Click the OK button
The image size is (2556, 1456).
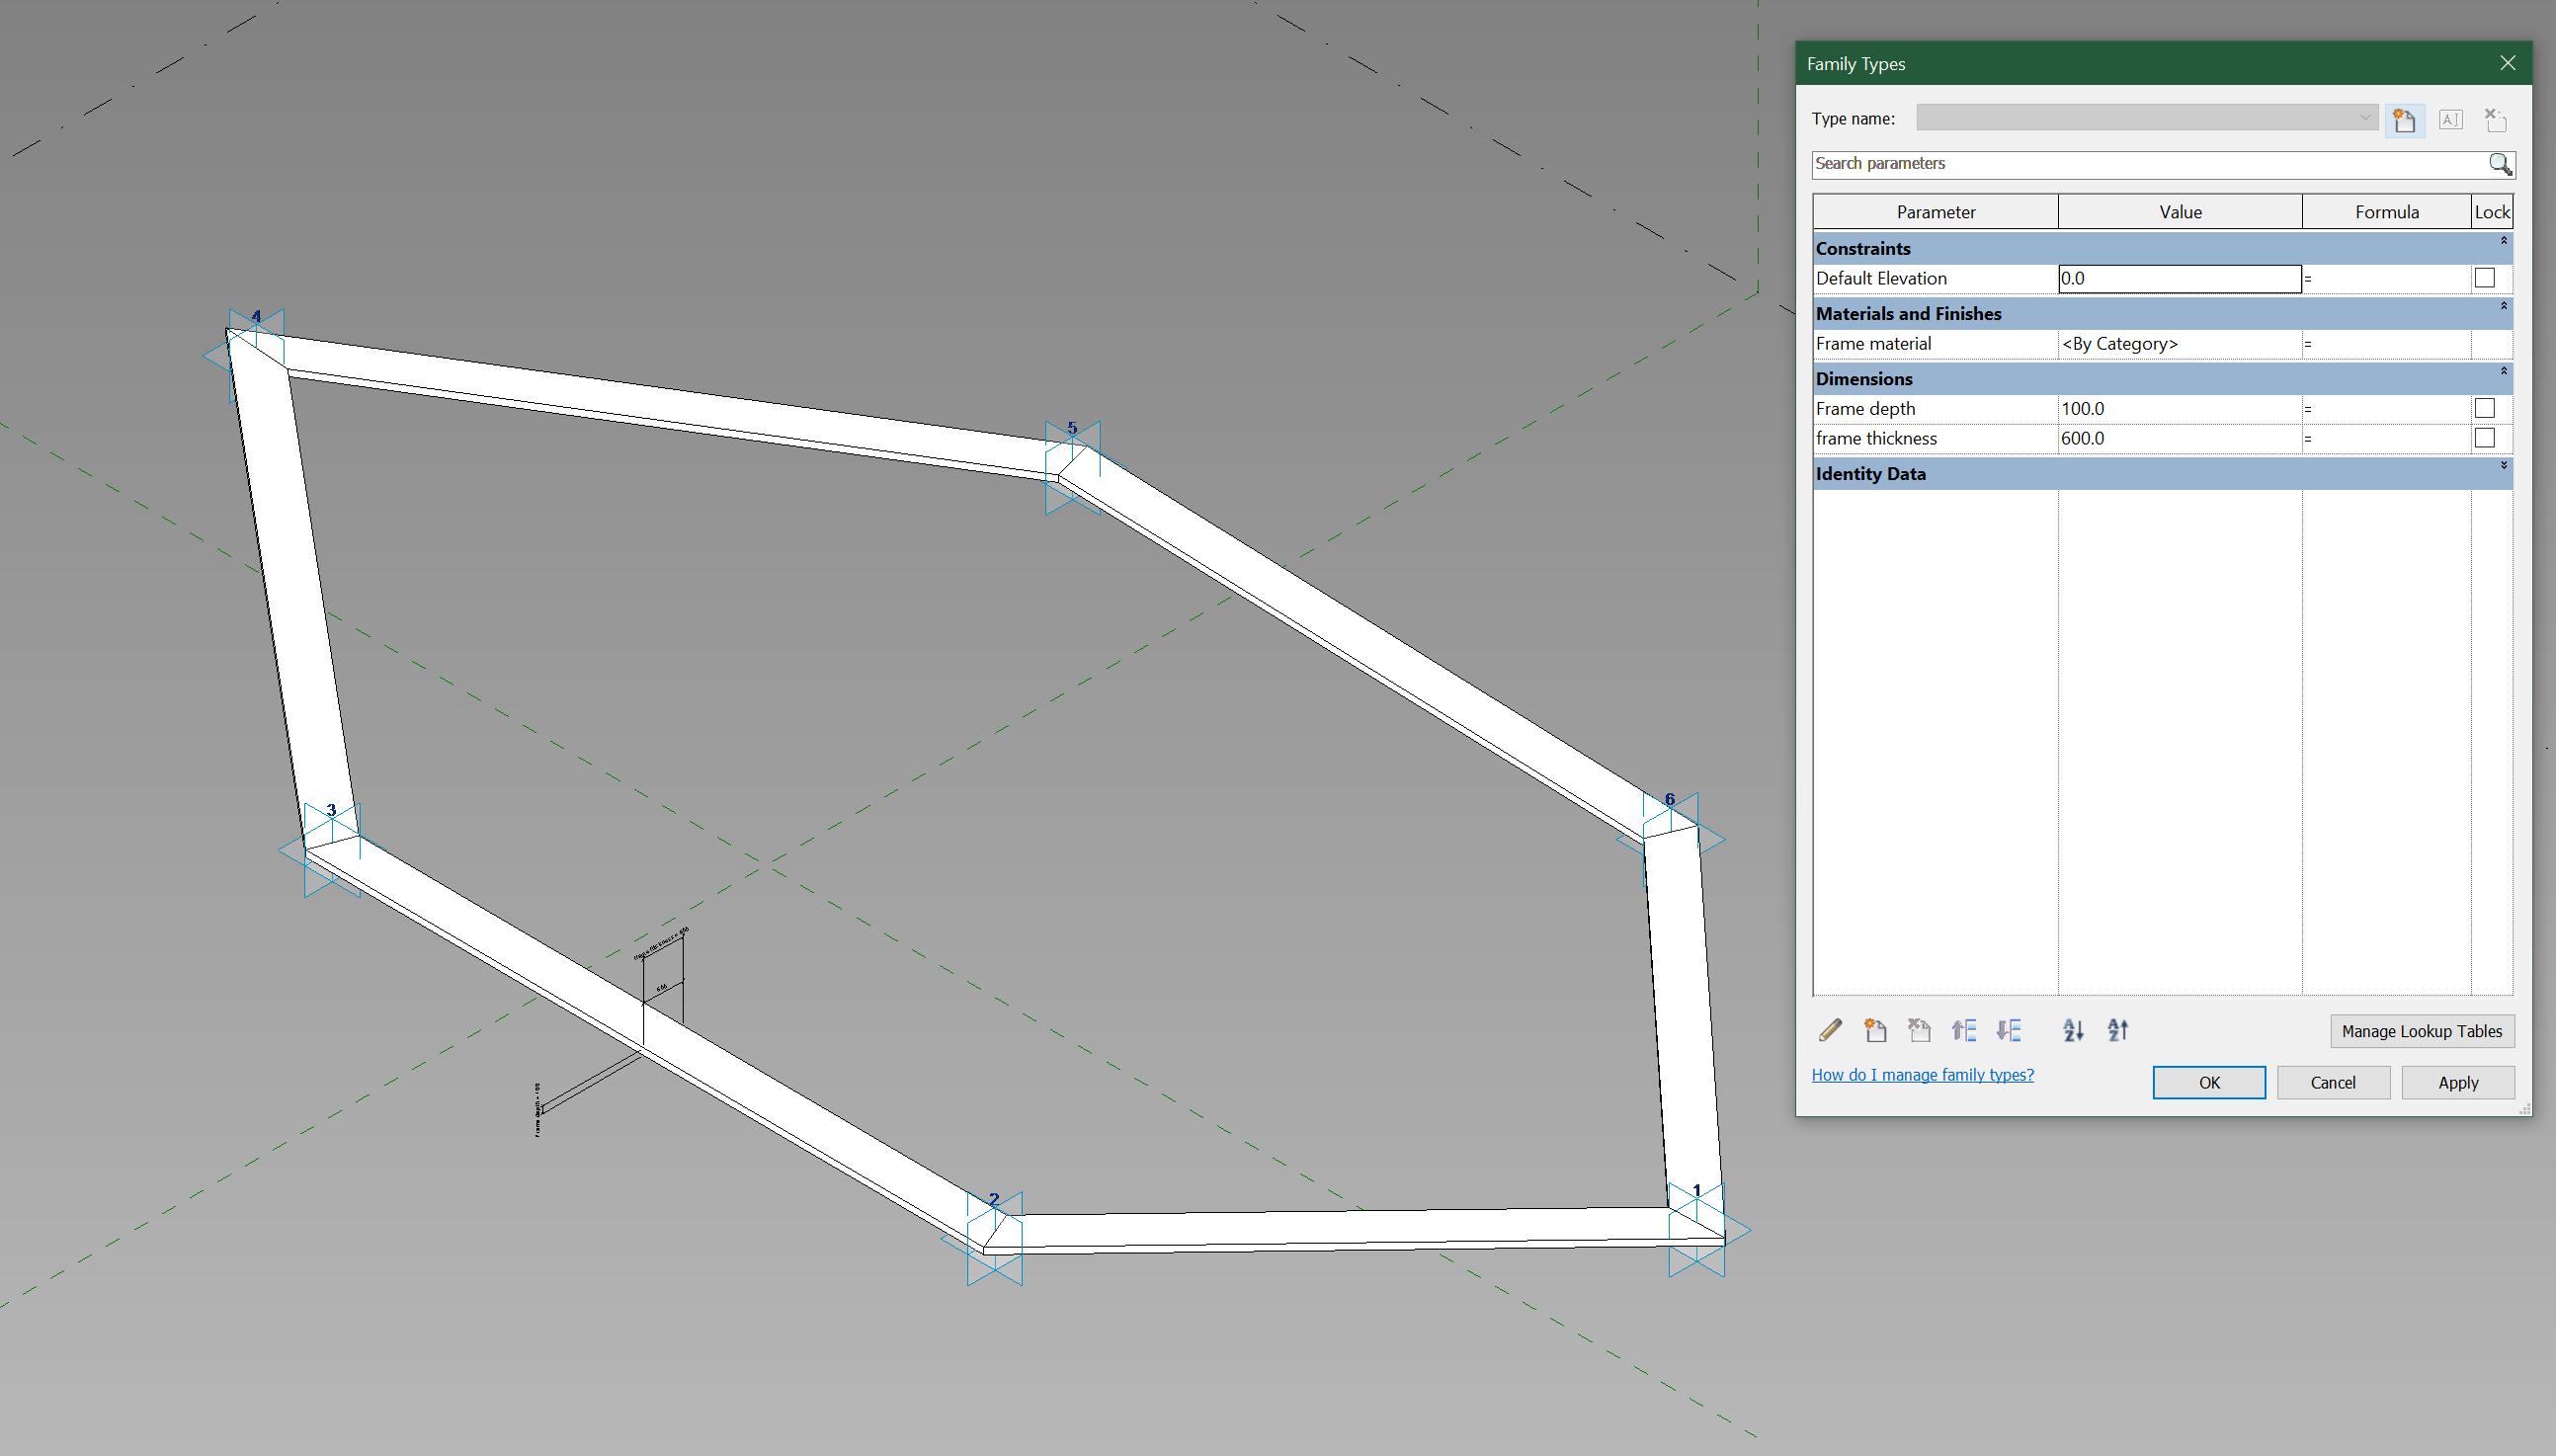click(2209, 1083)
